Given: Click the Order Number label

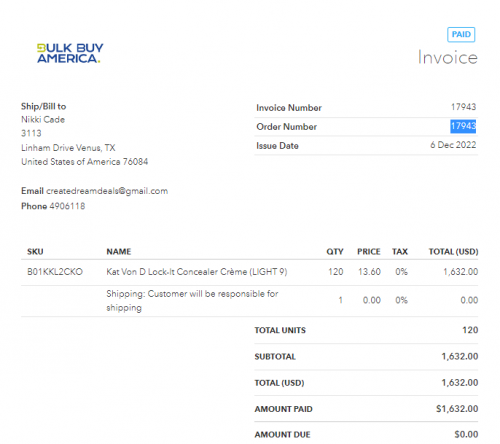Looking at the screenshot, I should 287,127.
